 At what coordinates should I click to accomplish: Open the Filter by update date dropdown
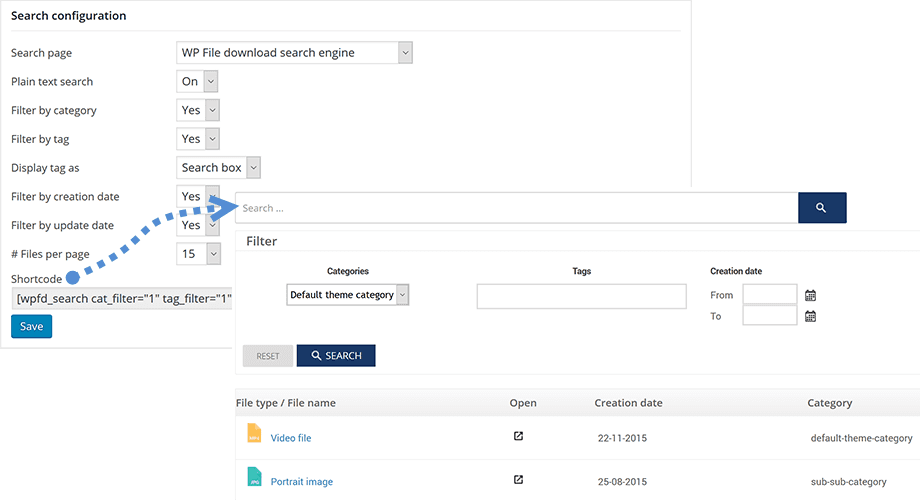click(198, 225)
